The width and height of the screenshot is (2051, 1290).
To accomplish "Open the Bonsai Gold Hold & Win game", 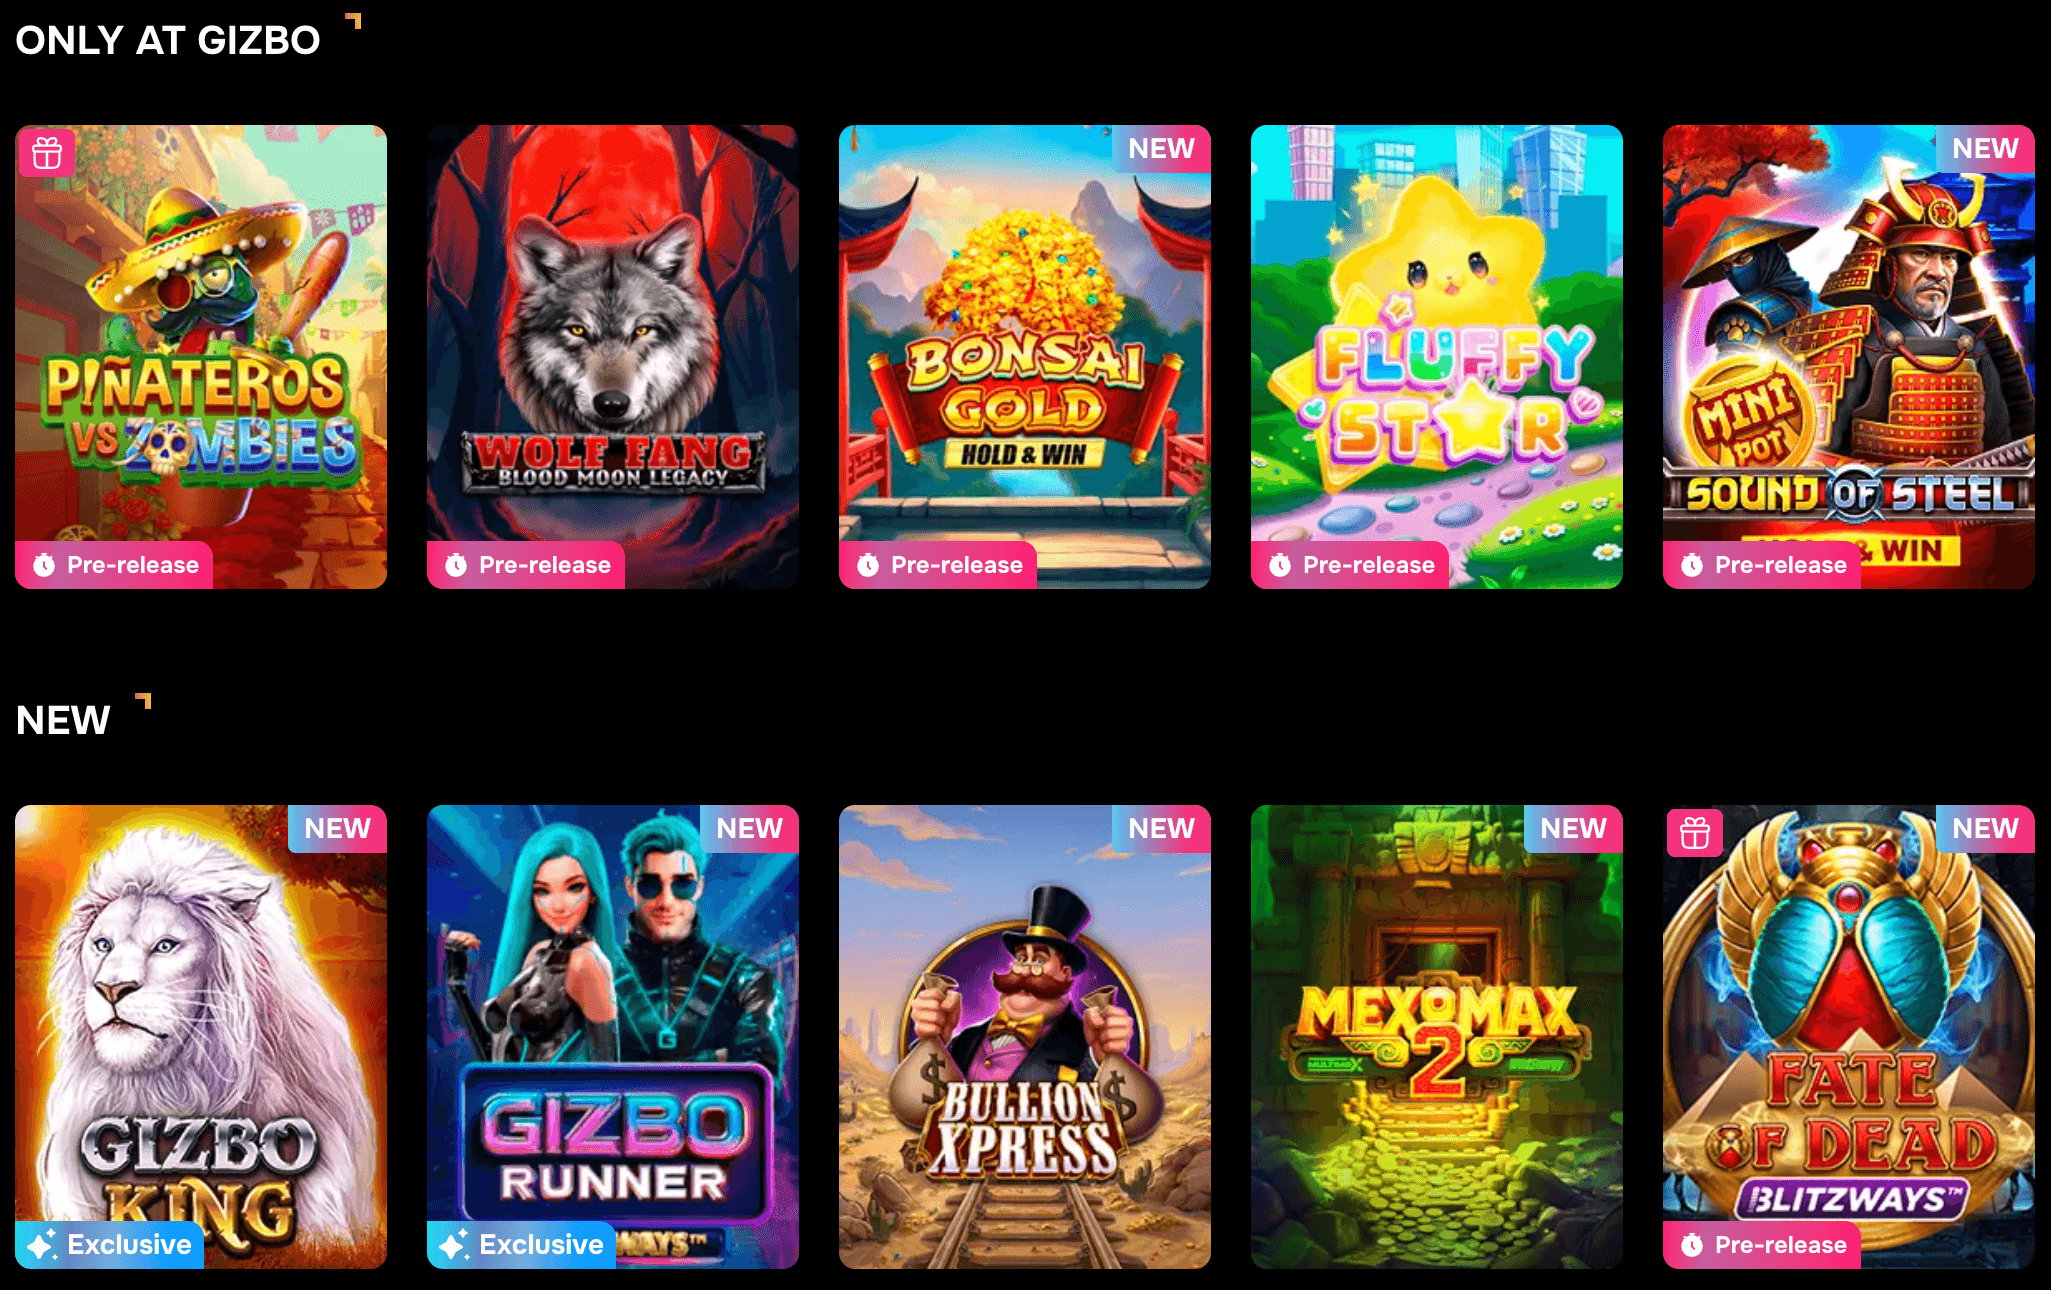I will (1025, 357).
